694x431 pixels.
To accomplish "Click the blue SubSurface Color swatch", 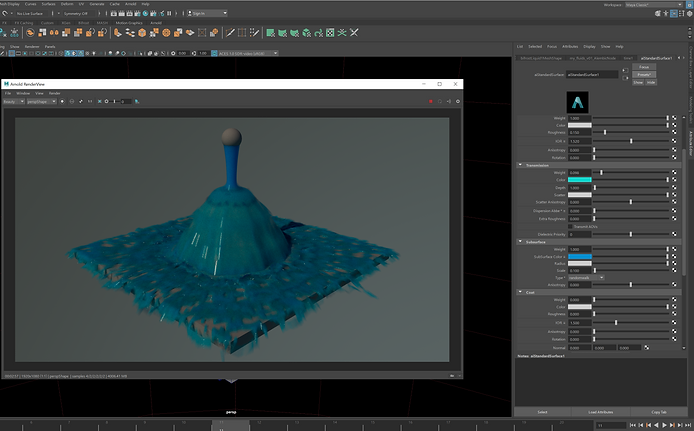I will [x=580, y=256].
